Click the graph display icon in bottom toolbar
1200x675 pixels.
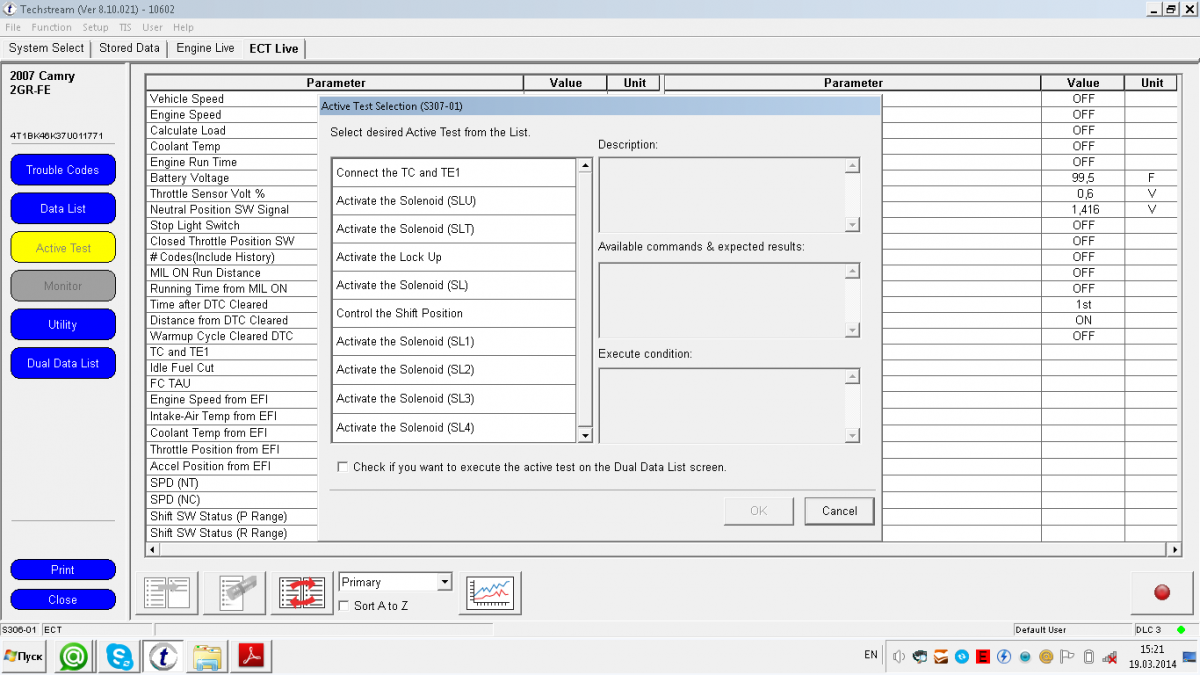point(489,593)
